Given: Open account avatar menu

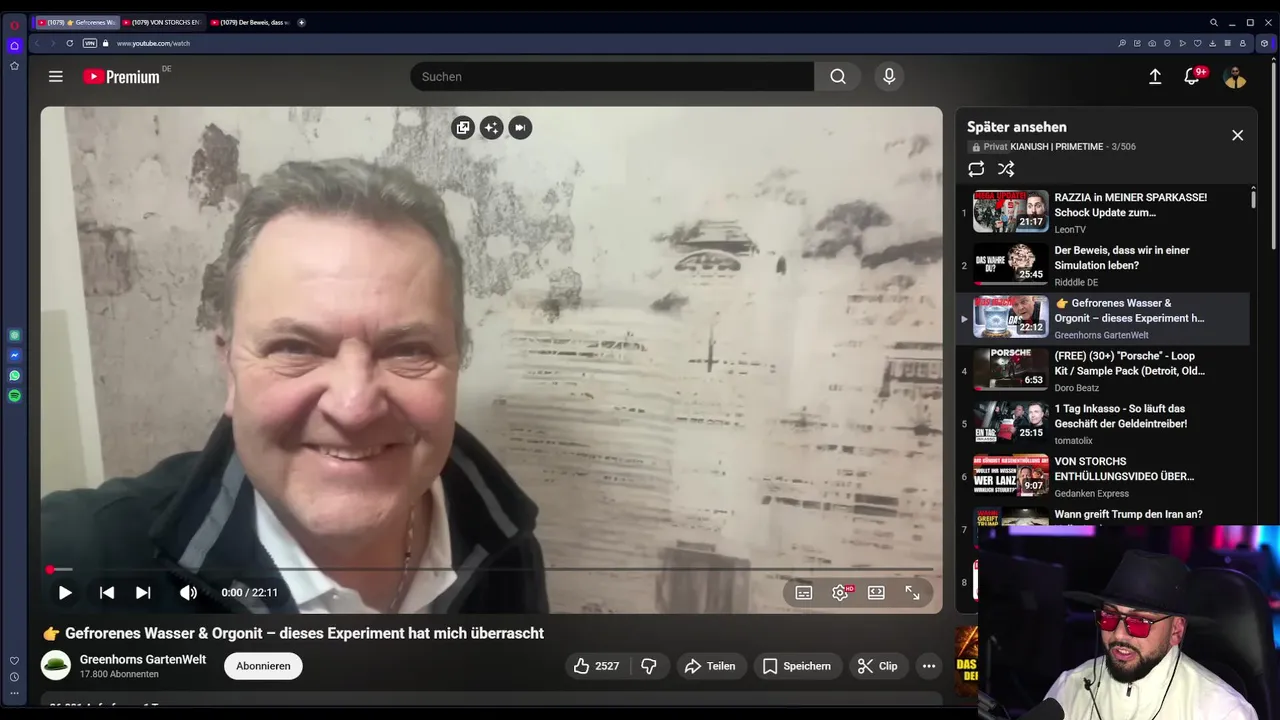Looking at the screenshot, I should click(x=1235, y=77).
